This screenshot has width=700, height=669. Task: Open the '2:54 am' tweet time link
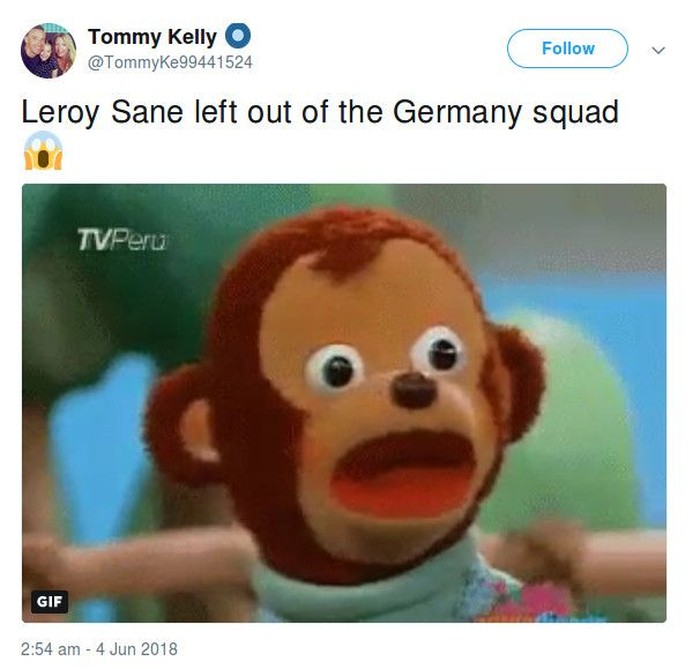click(x=50, y=649)
